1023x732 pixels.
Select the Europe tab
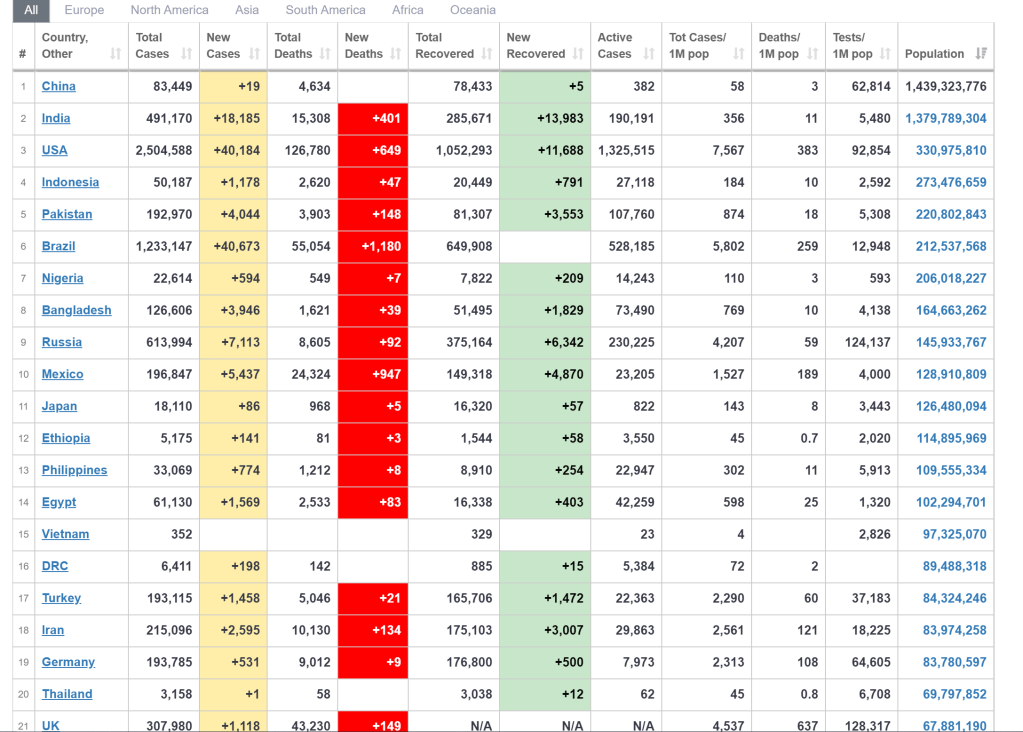[x=84, y=10]
